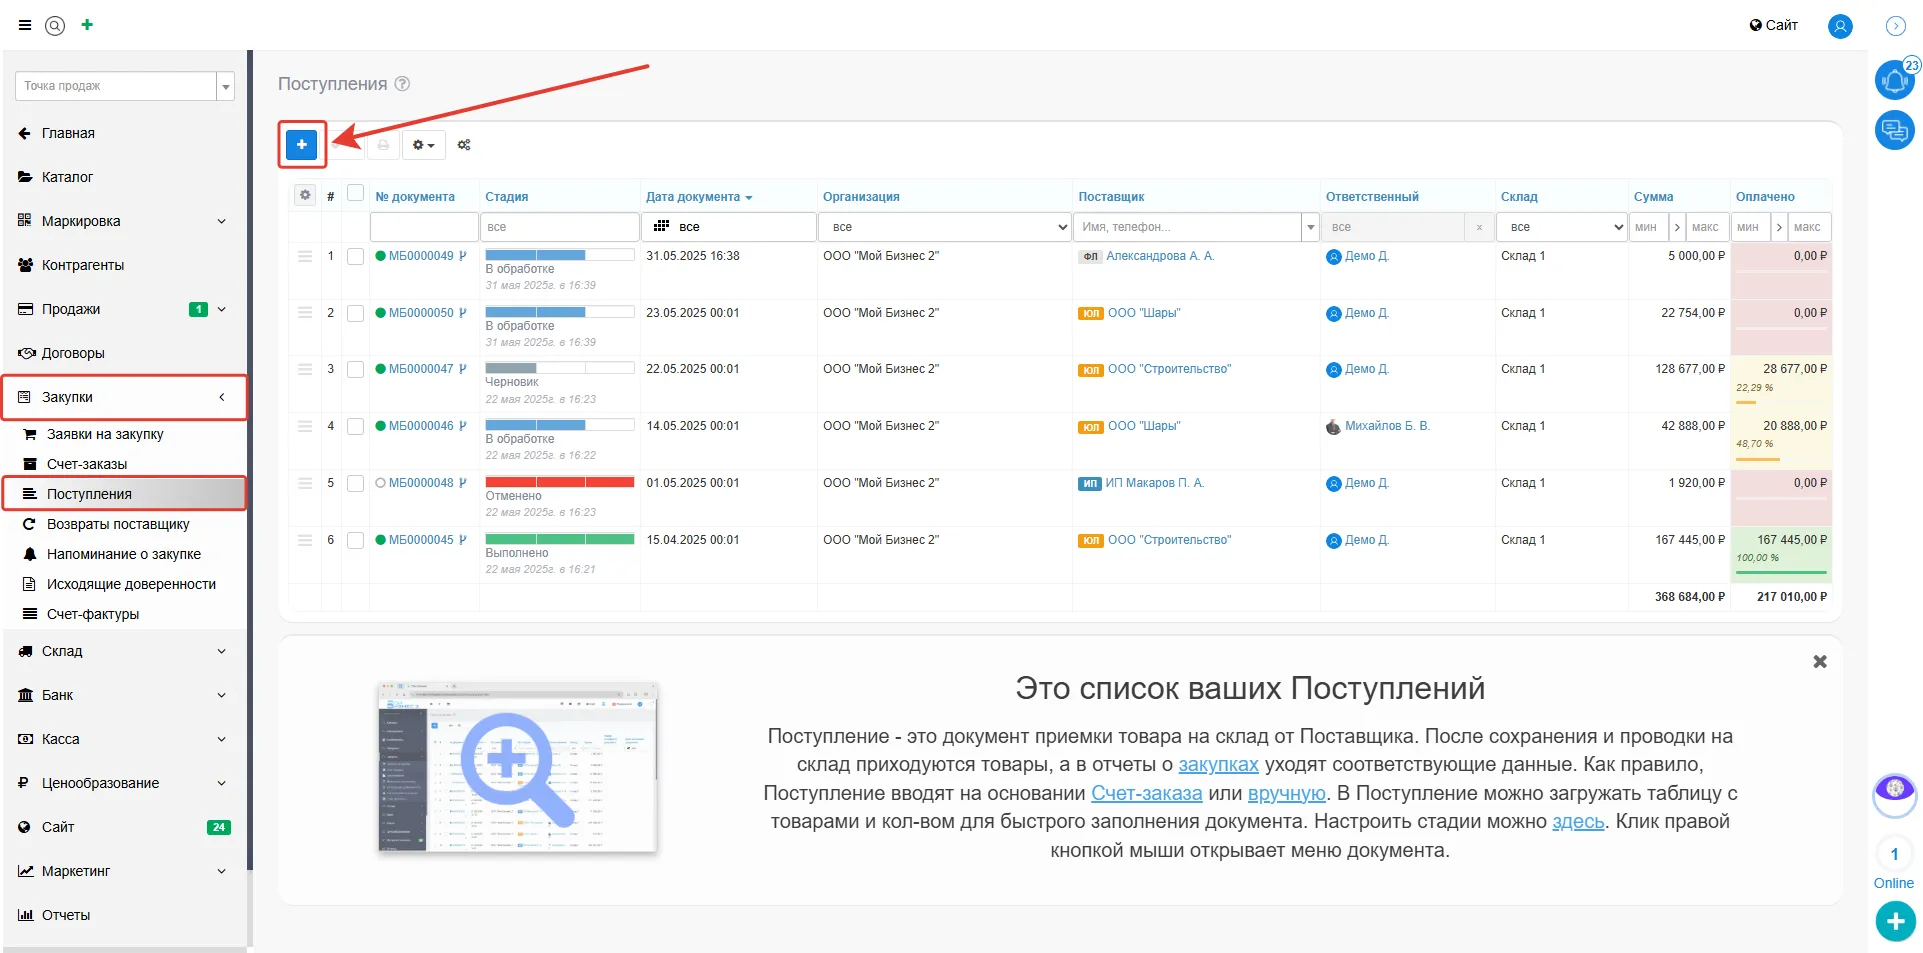Click the hamburger menu icon
The image size is (1923, 953).
25,25
